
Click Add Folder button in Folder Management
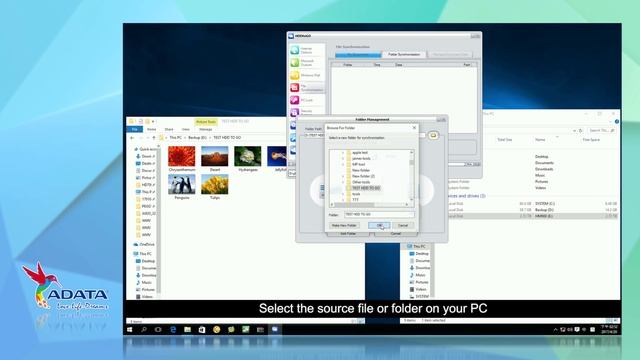coord(348,234)
